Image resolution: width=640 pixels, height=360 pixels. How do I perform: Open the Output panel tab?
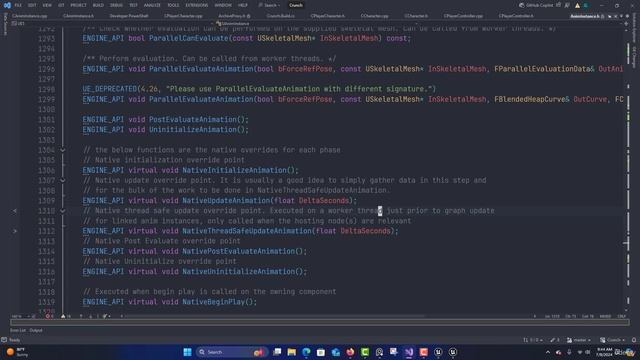pyautogui.click(x=36, y=330)
